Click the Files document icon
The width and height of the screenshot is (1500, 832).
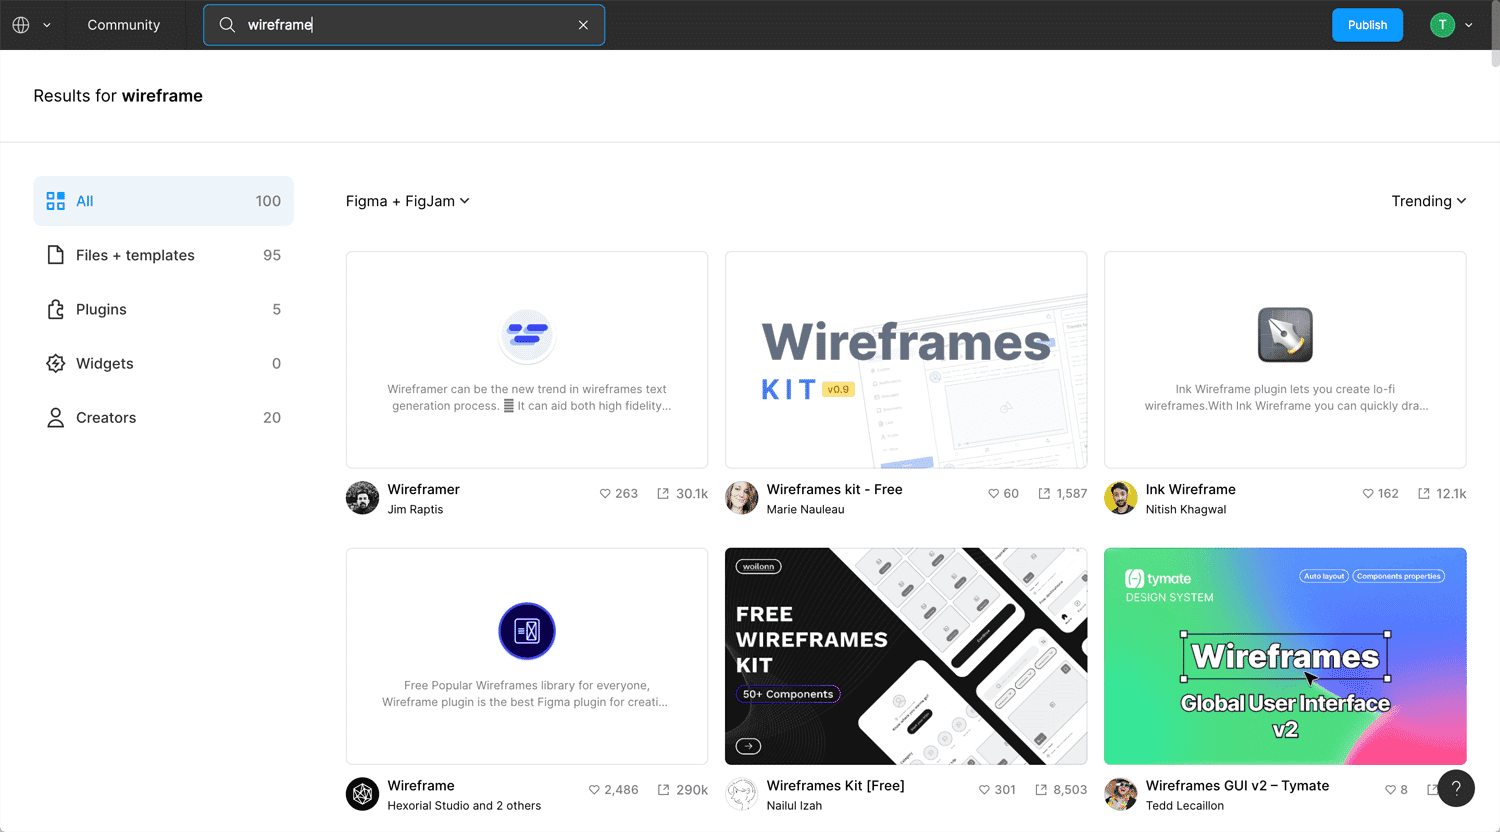click(56, 255)
